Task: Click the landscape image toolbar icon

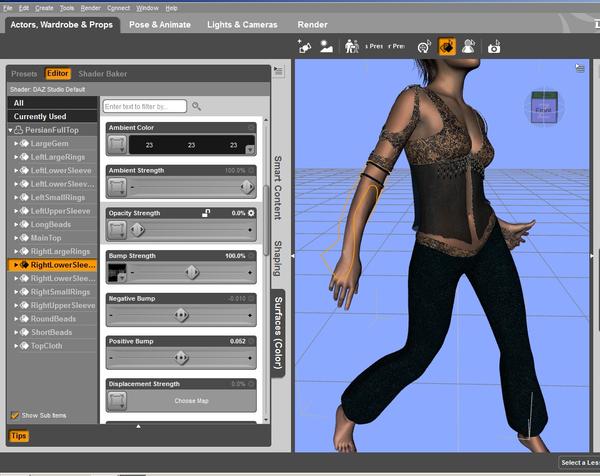Action: tap(326, 47)
